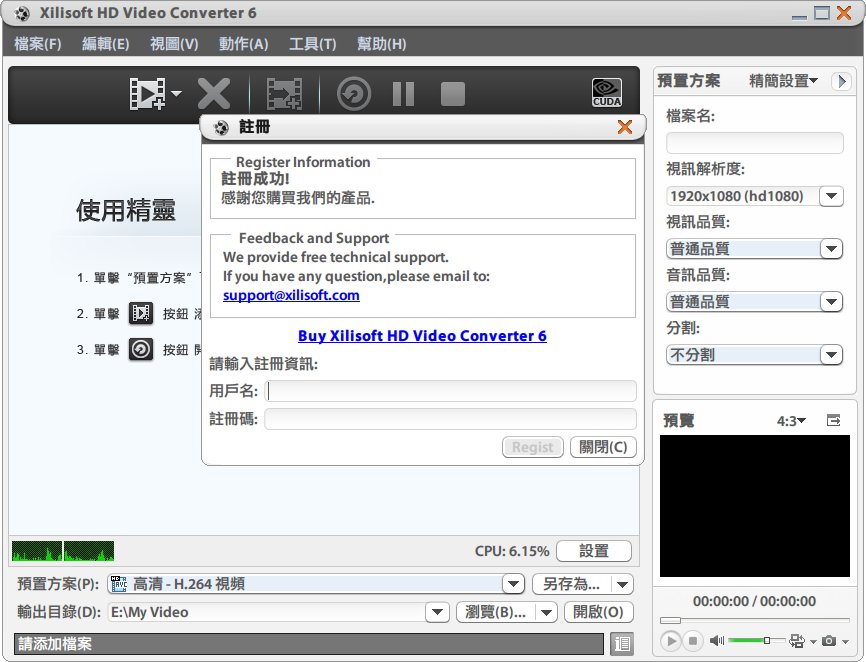Click the AVC icon in profile box
The image size is (866, 662).
coord(119,584)
